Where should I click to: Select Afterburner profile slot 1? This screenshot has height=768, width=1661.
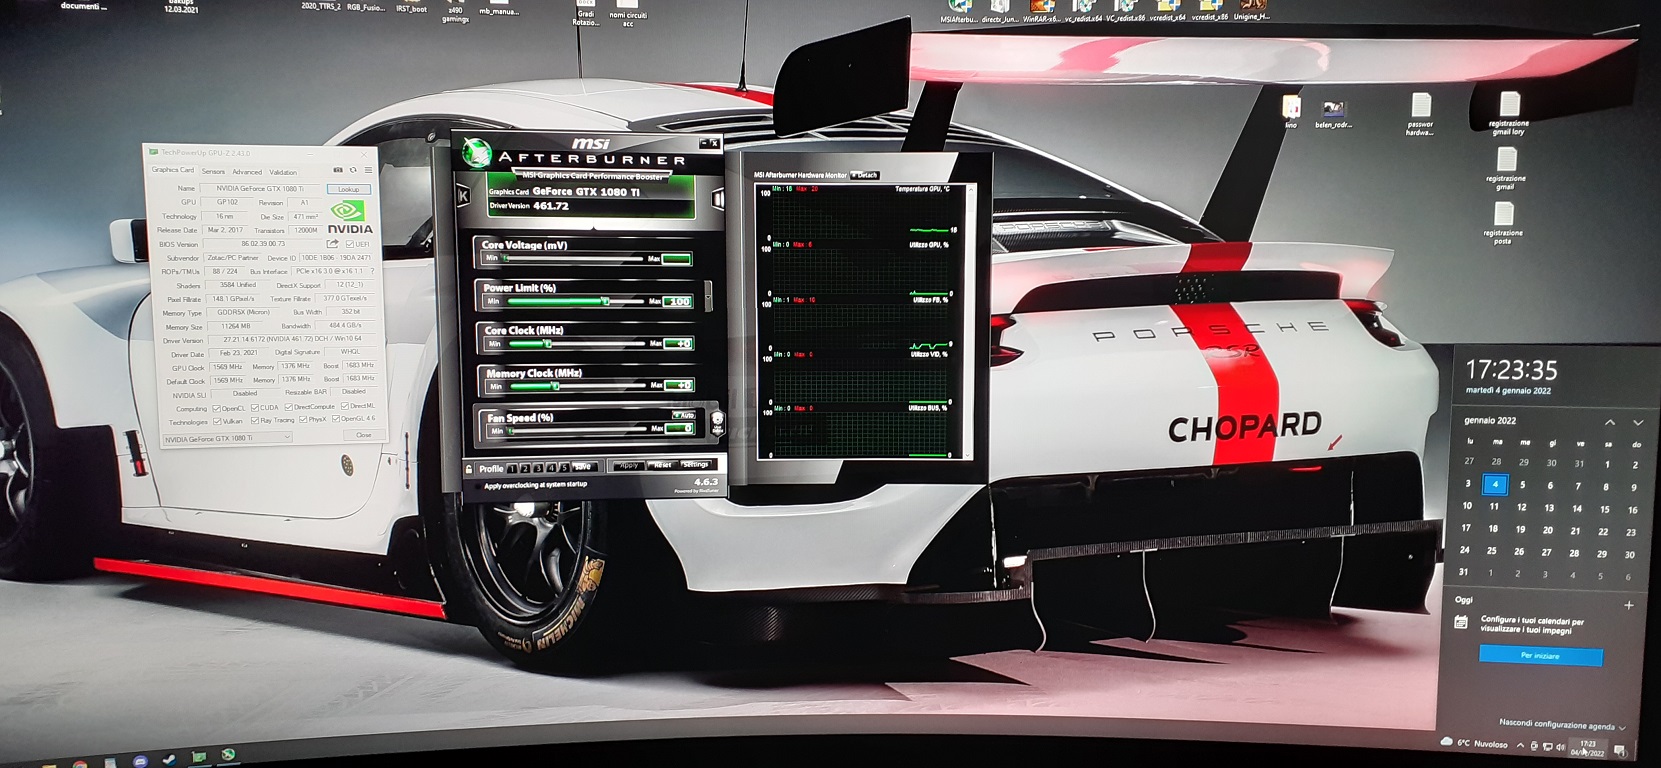[x=512, y=468]
